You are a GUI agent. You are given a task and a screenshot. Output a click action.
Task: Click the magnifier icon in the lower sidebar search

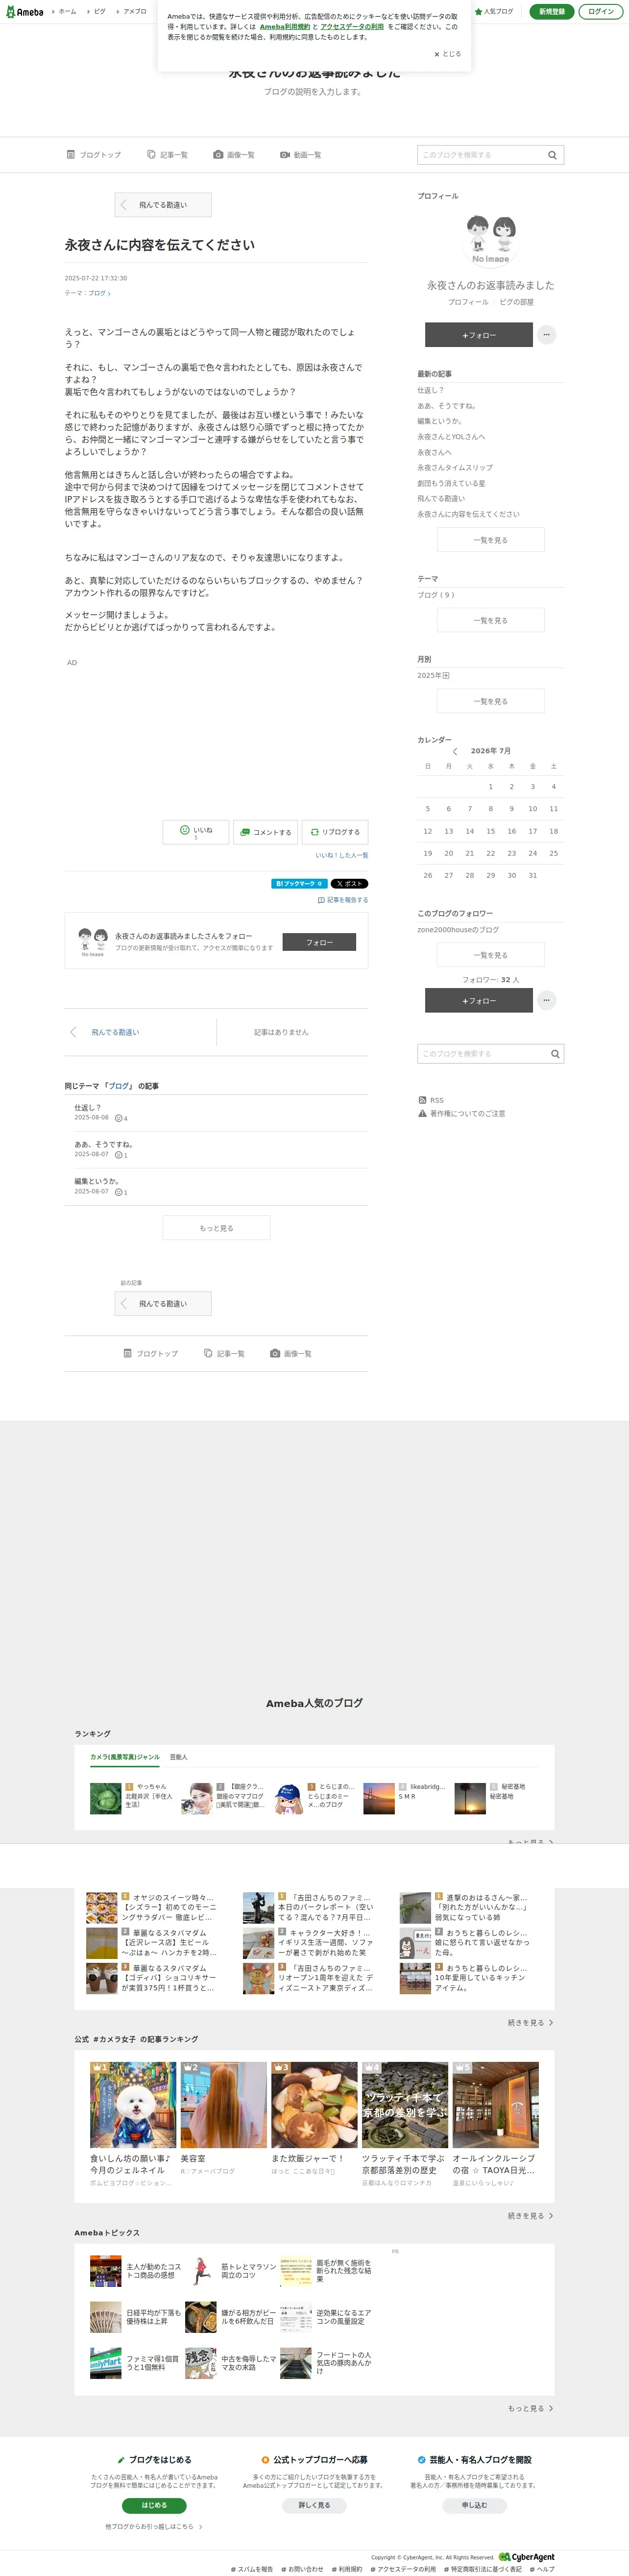(x=555, y=1054)
